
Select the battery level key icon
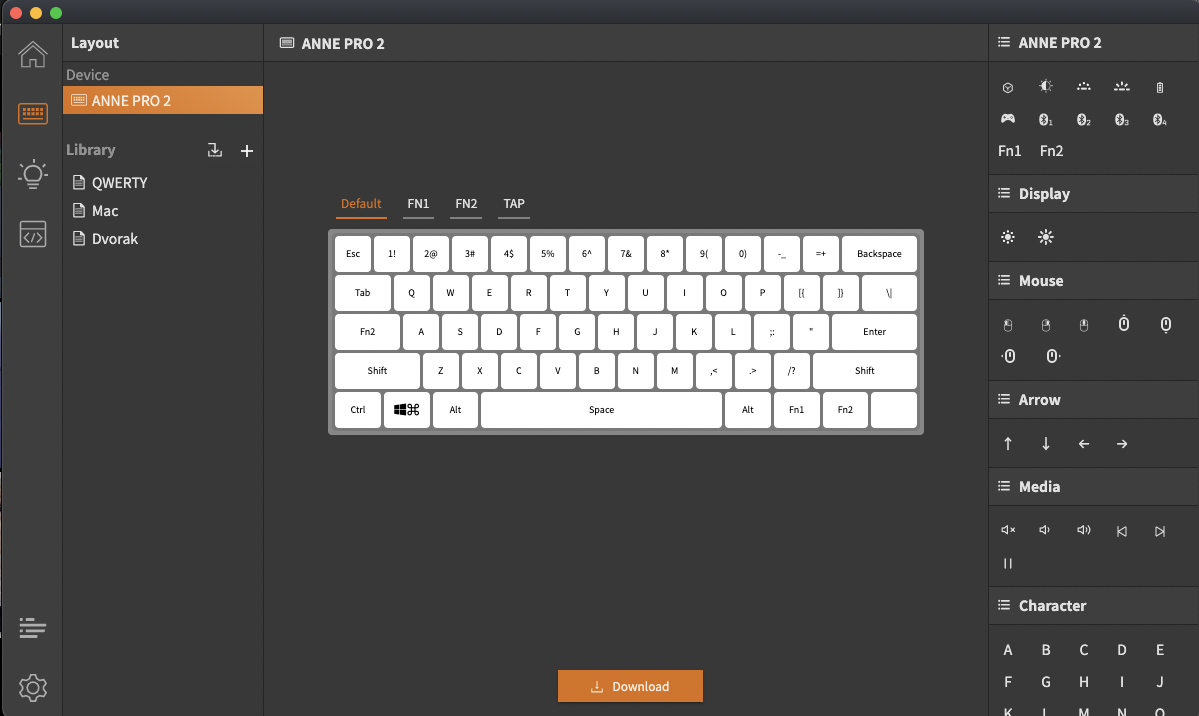(x=1160, y=87)
